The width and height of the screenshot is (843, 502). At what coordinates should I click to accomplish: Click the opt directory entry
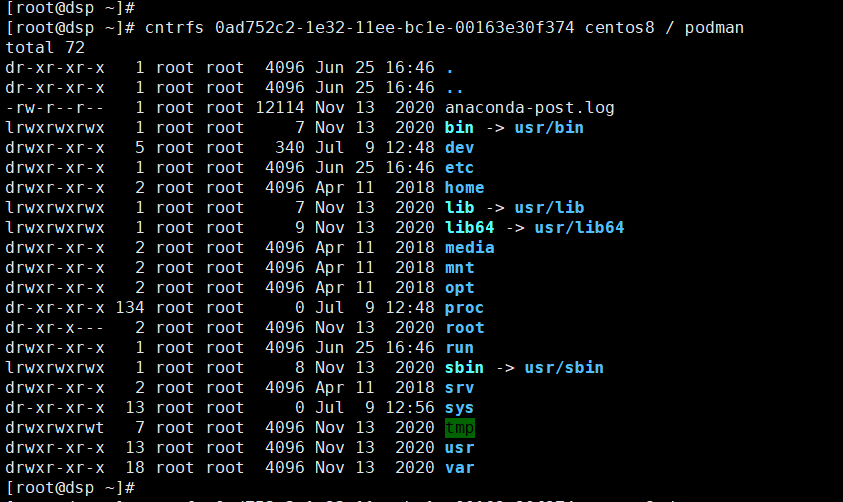coord(459,288)
